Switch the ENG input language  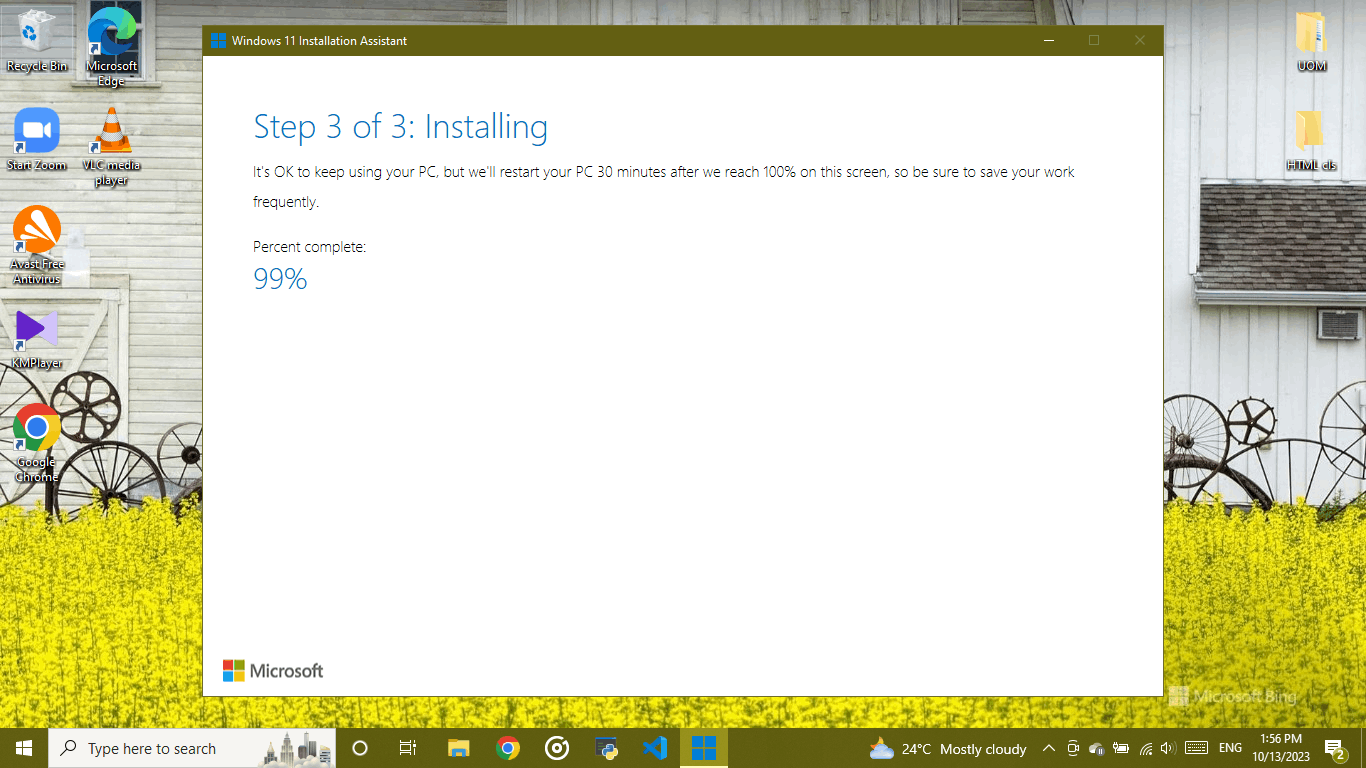(x=1230, y=748)
